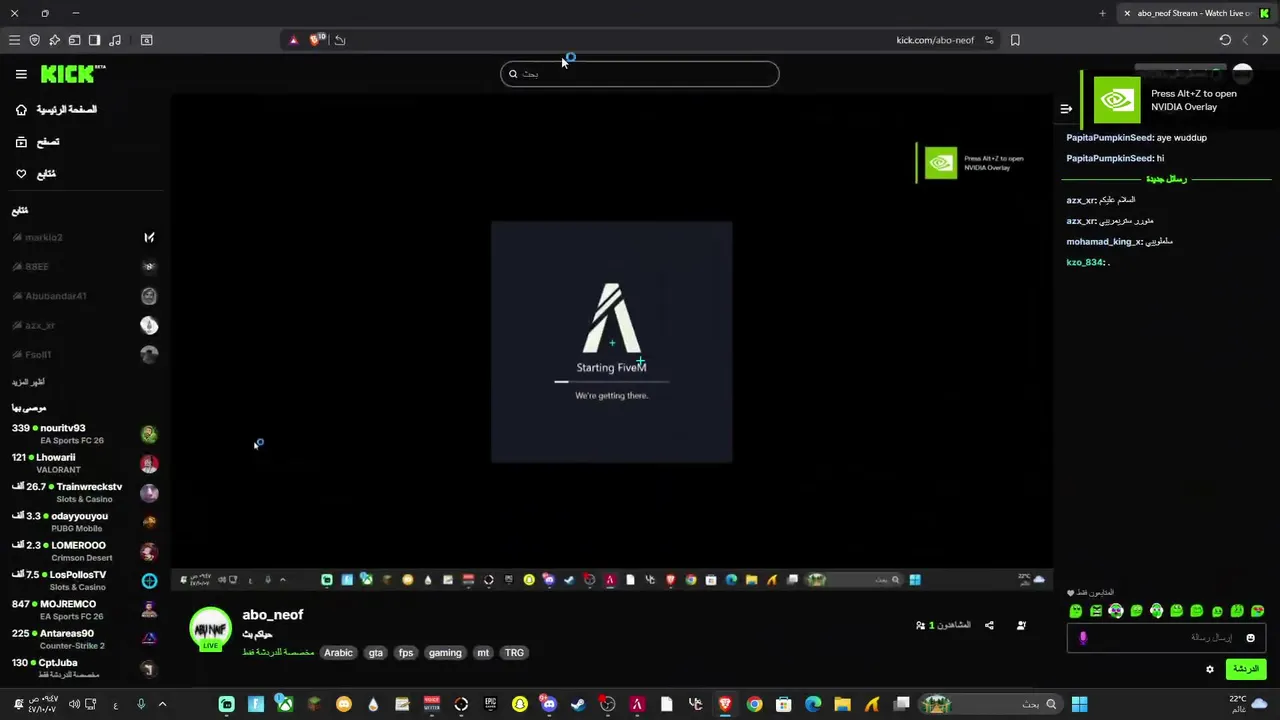Open chat settings gear
The image size is (1280, 720).
(x=1209, y=669)
